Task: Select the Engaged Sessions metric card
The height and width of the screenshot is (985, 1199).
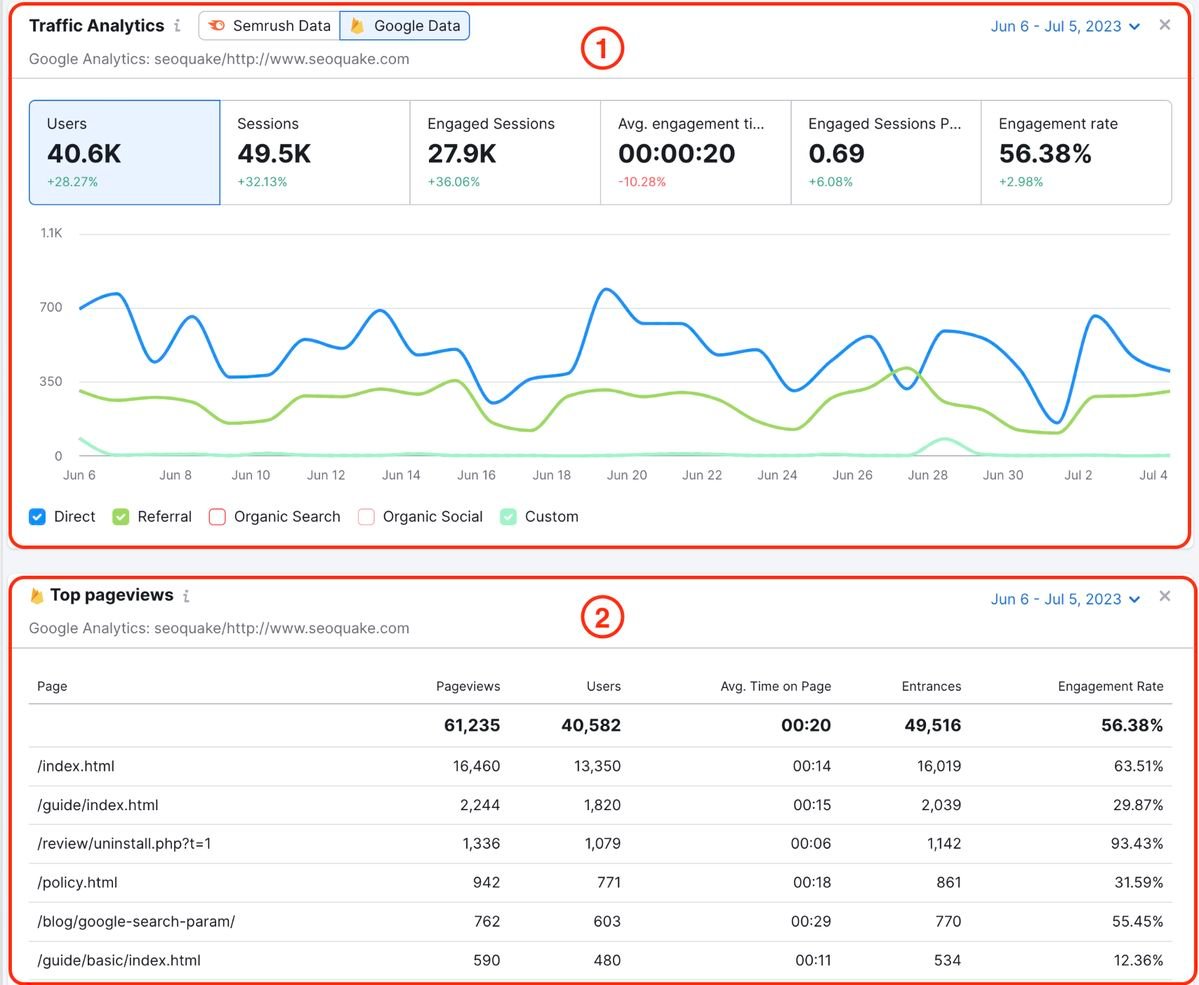Action: [x=505, y=152]
